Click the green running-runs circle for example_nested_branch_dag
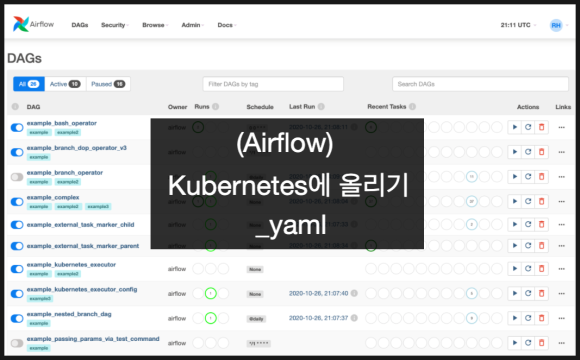The image size is (580, 360). [210, 318]
